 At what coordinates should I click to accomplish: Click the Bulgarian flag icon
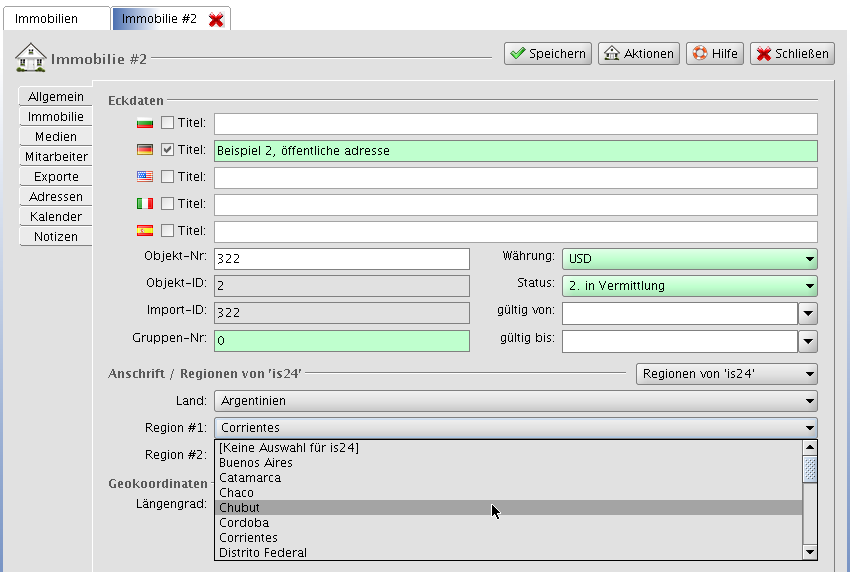(x=145, y=123)
